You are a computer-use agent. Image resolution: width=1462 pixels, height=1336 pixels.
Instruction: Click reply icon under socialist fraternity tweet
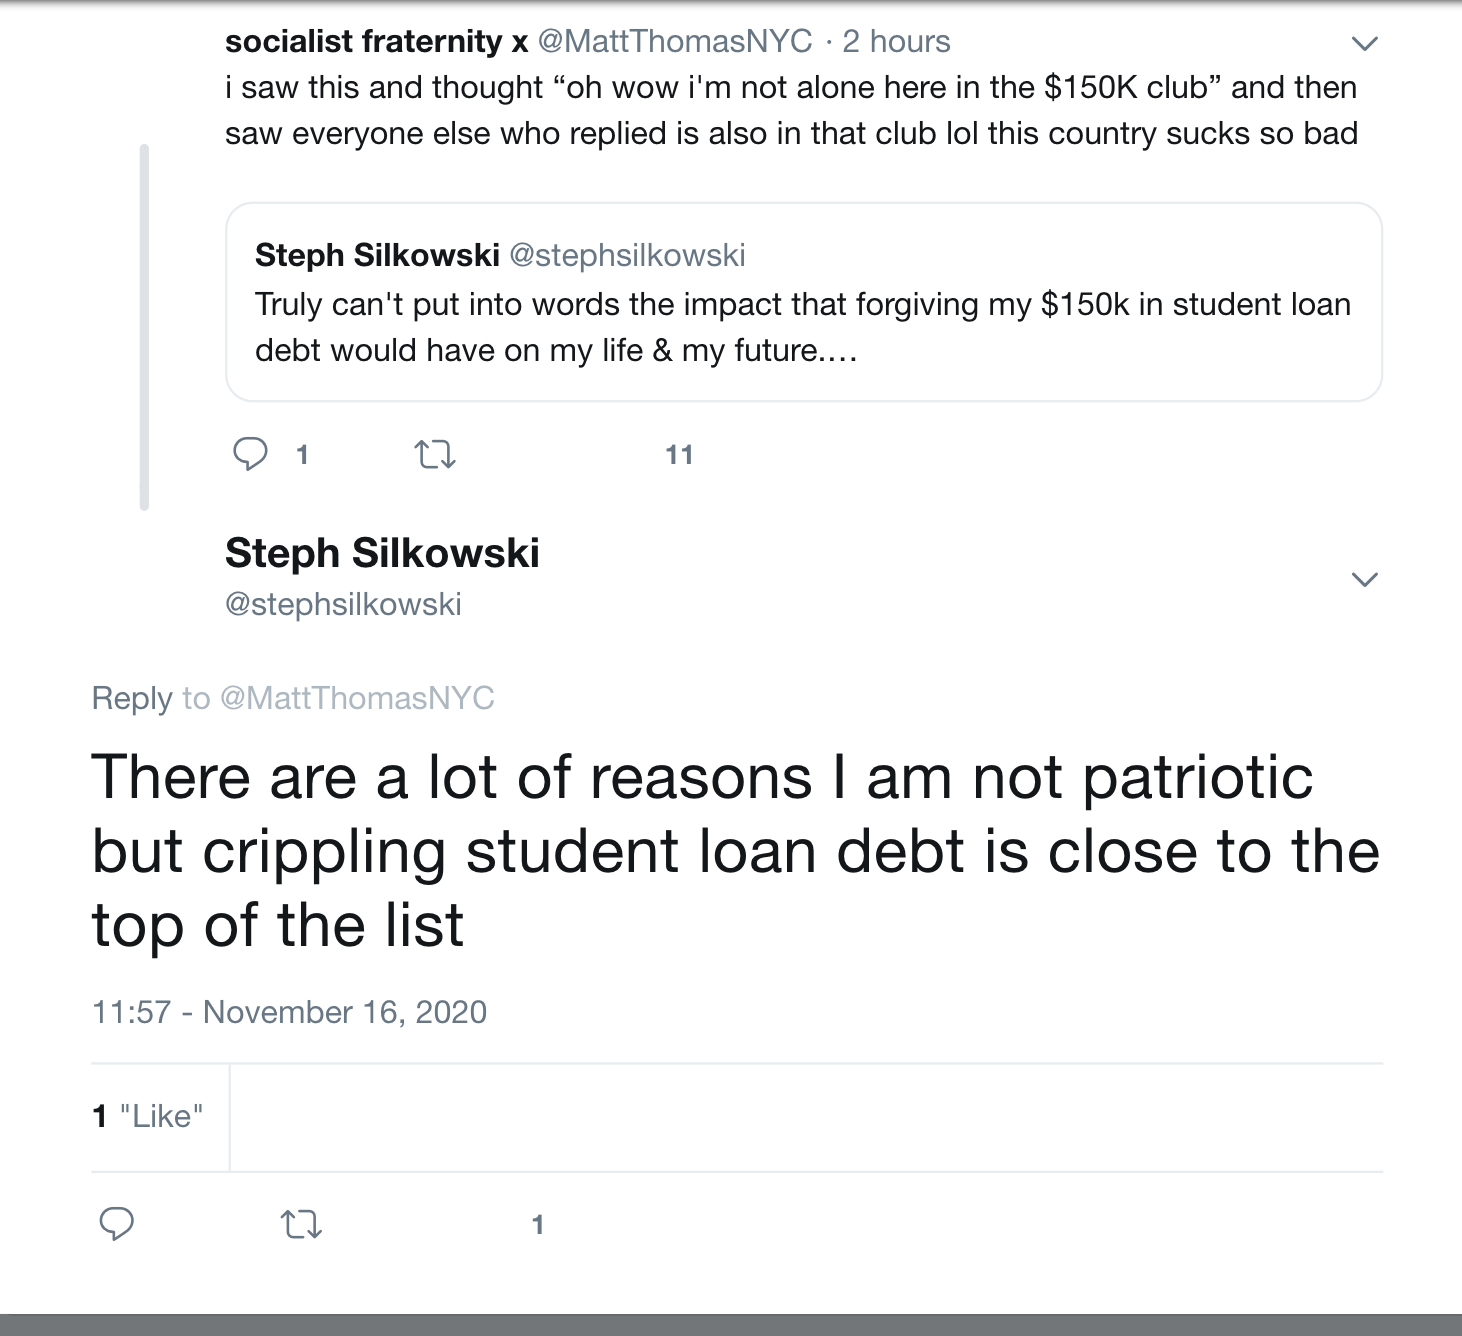coord(250,455)
